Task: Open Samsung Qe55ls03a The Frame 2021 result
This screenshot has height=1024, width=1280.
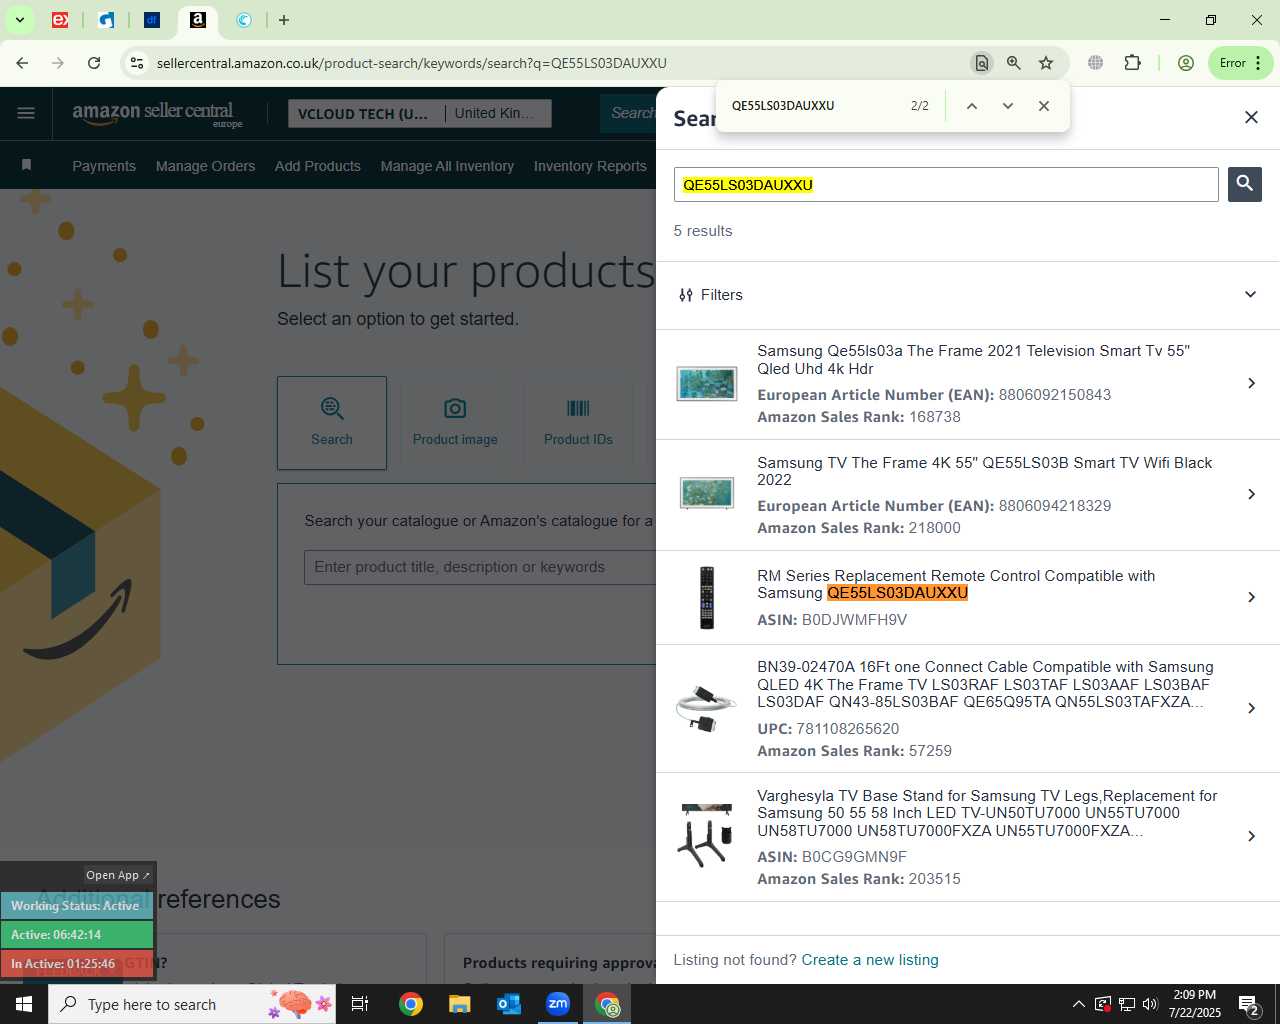Action: 967,384
